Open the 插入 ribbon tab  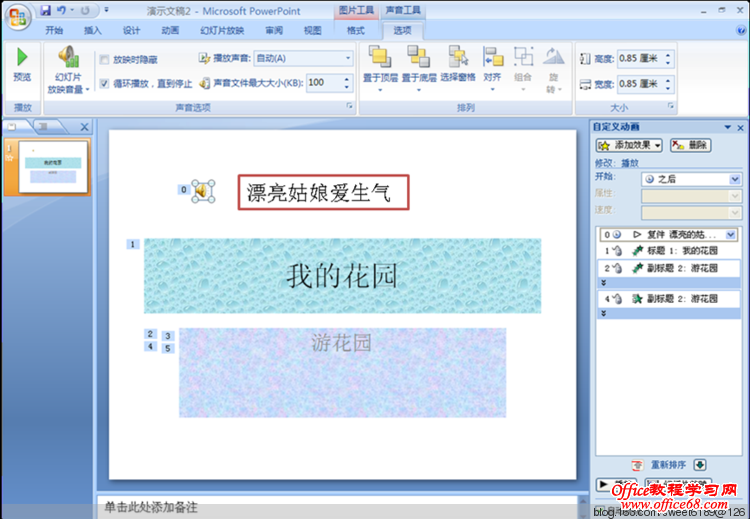[93, 31]
